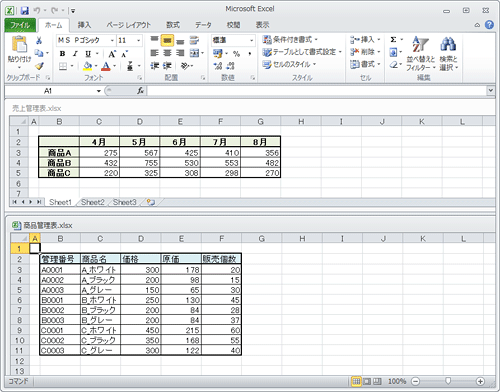The width and height of the screenshot is (500, 392).
Task: Click the accounting number format icon
Action: pos(218,53)
